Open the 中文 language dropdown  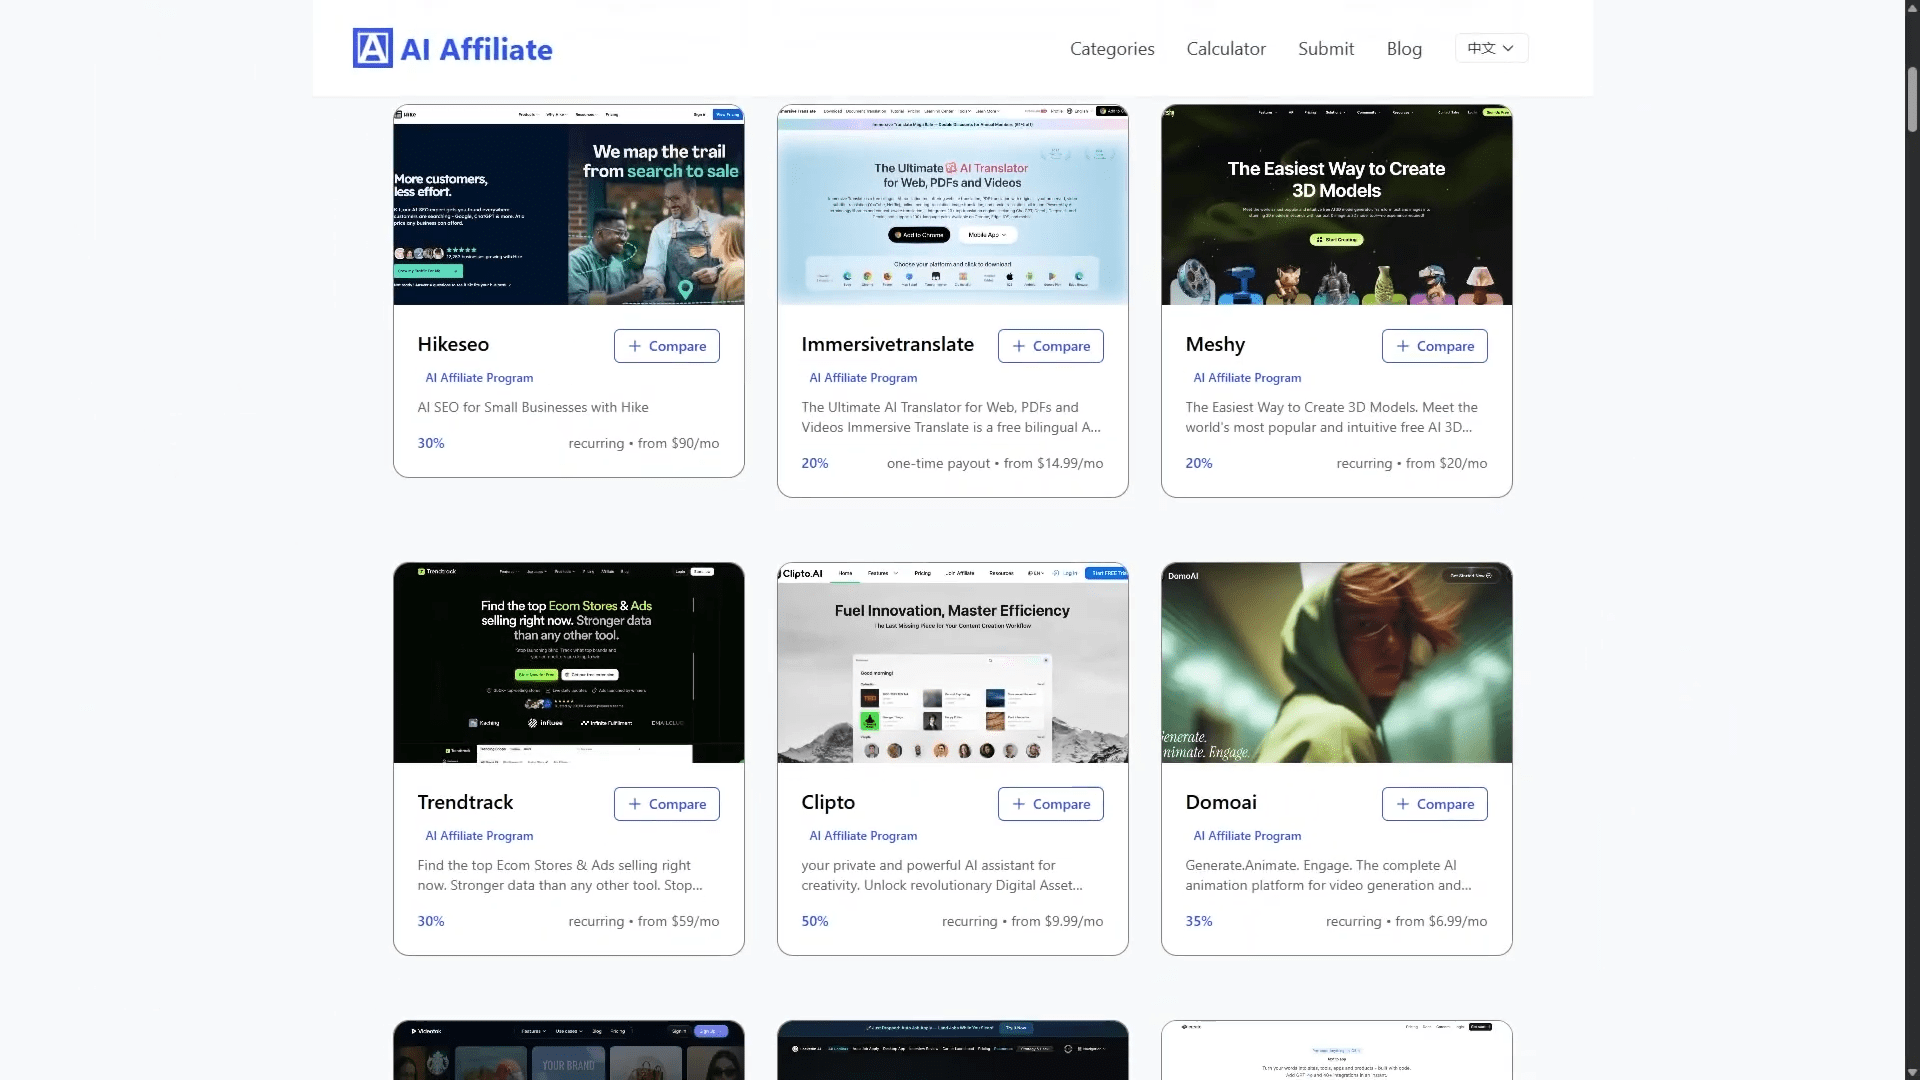1490,48
